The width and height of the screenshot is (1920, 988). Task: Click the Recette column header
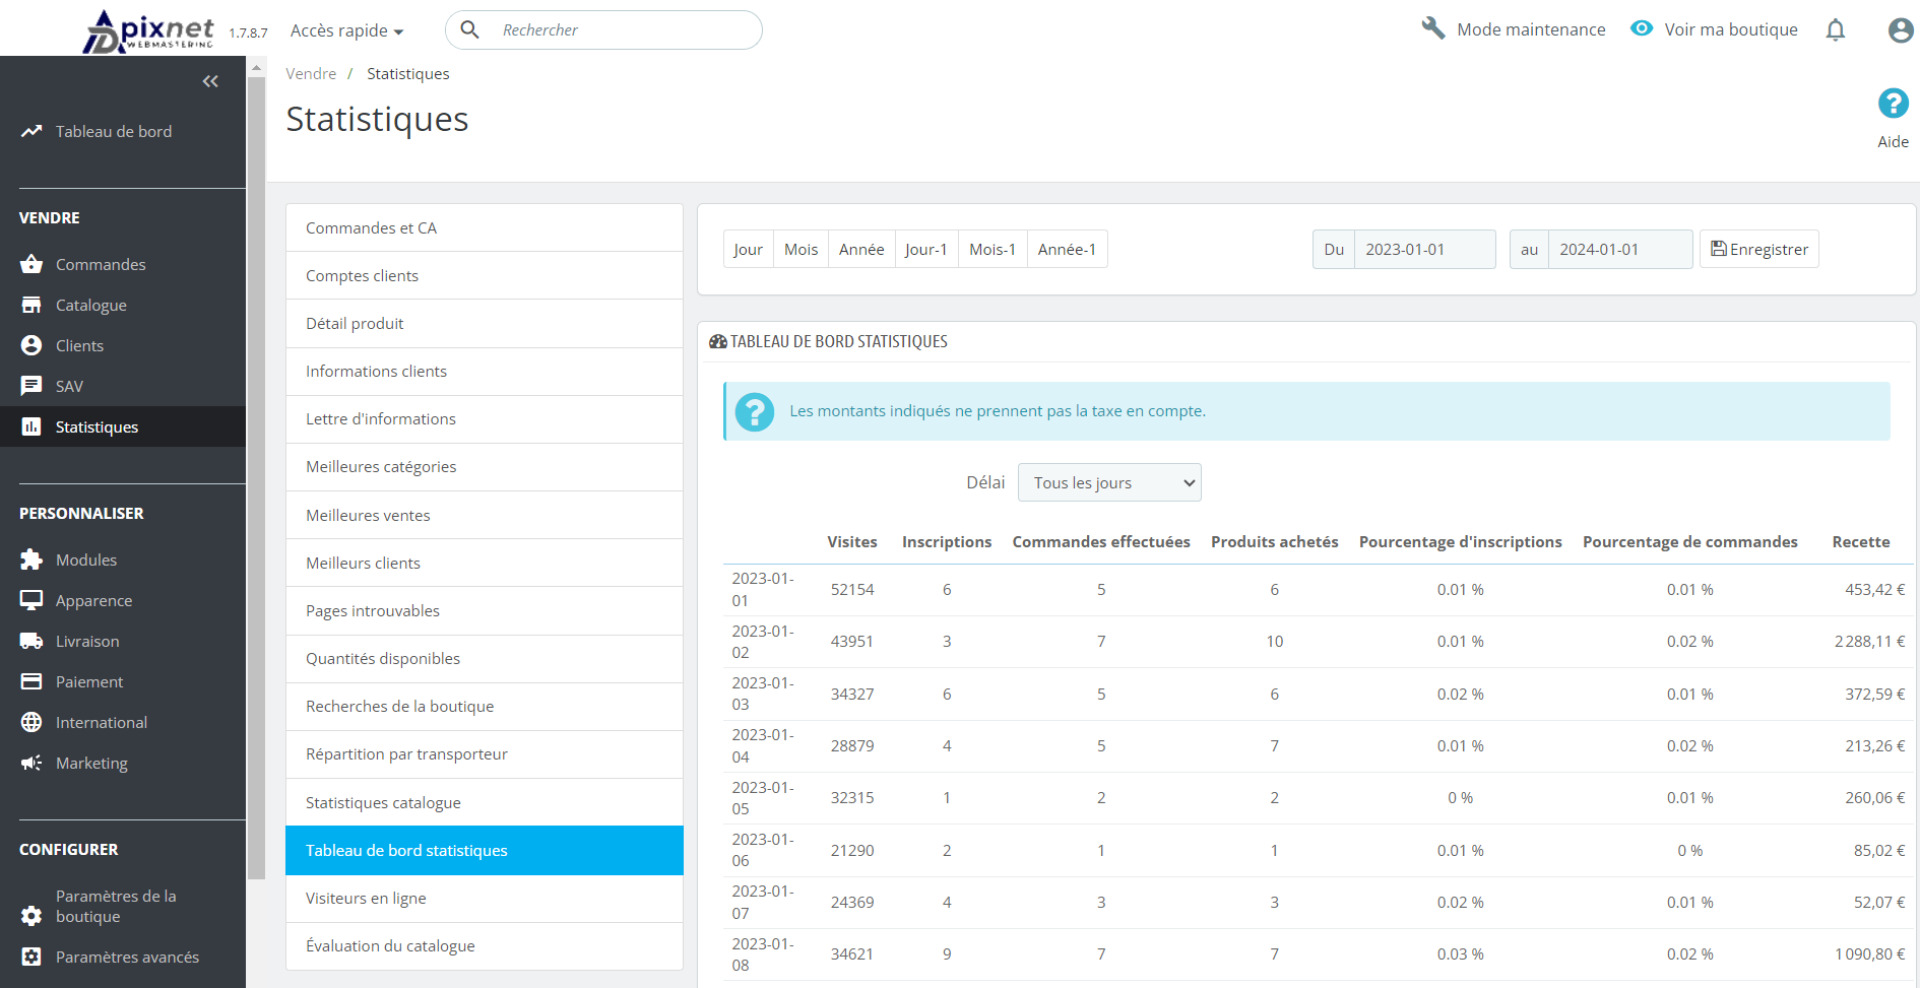pyautogui.click(x=1861, y=542)
